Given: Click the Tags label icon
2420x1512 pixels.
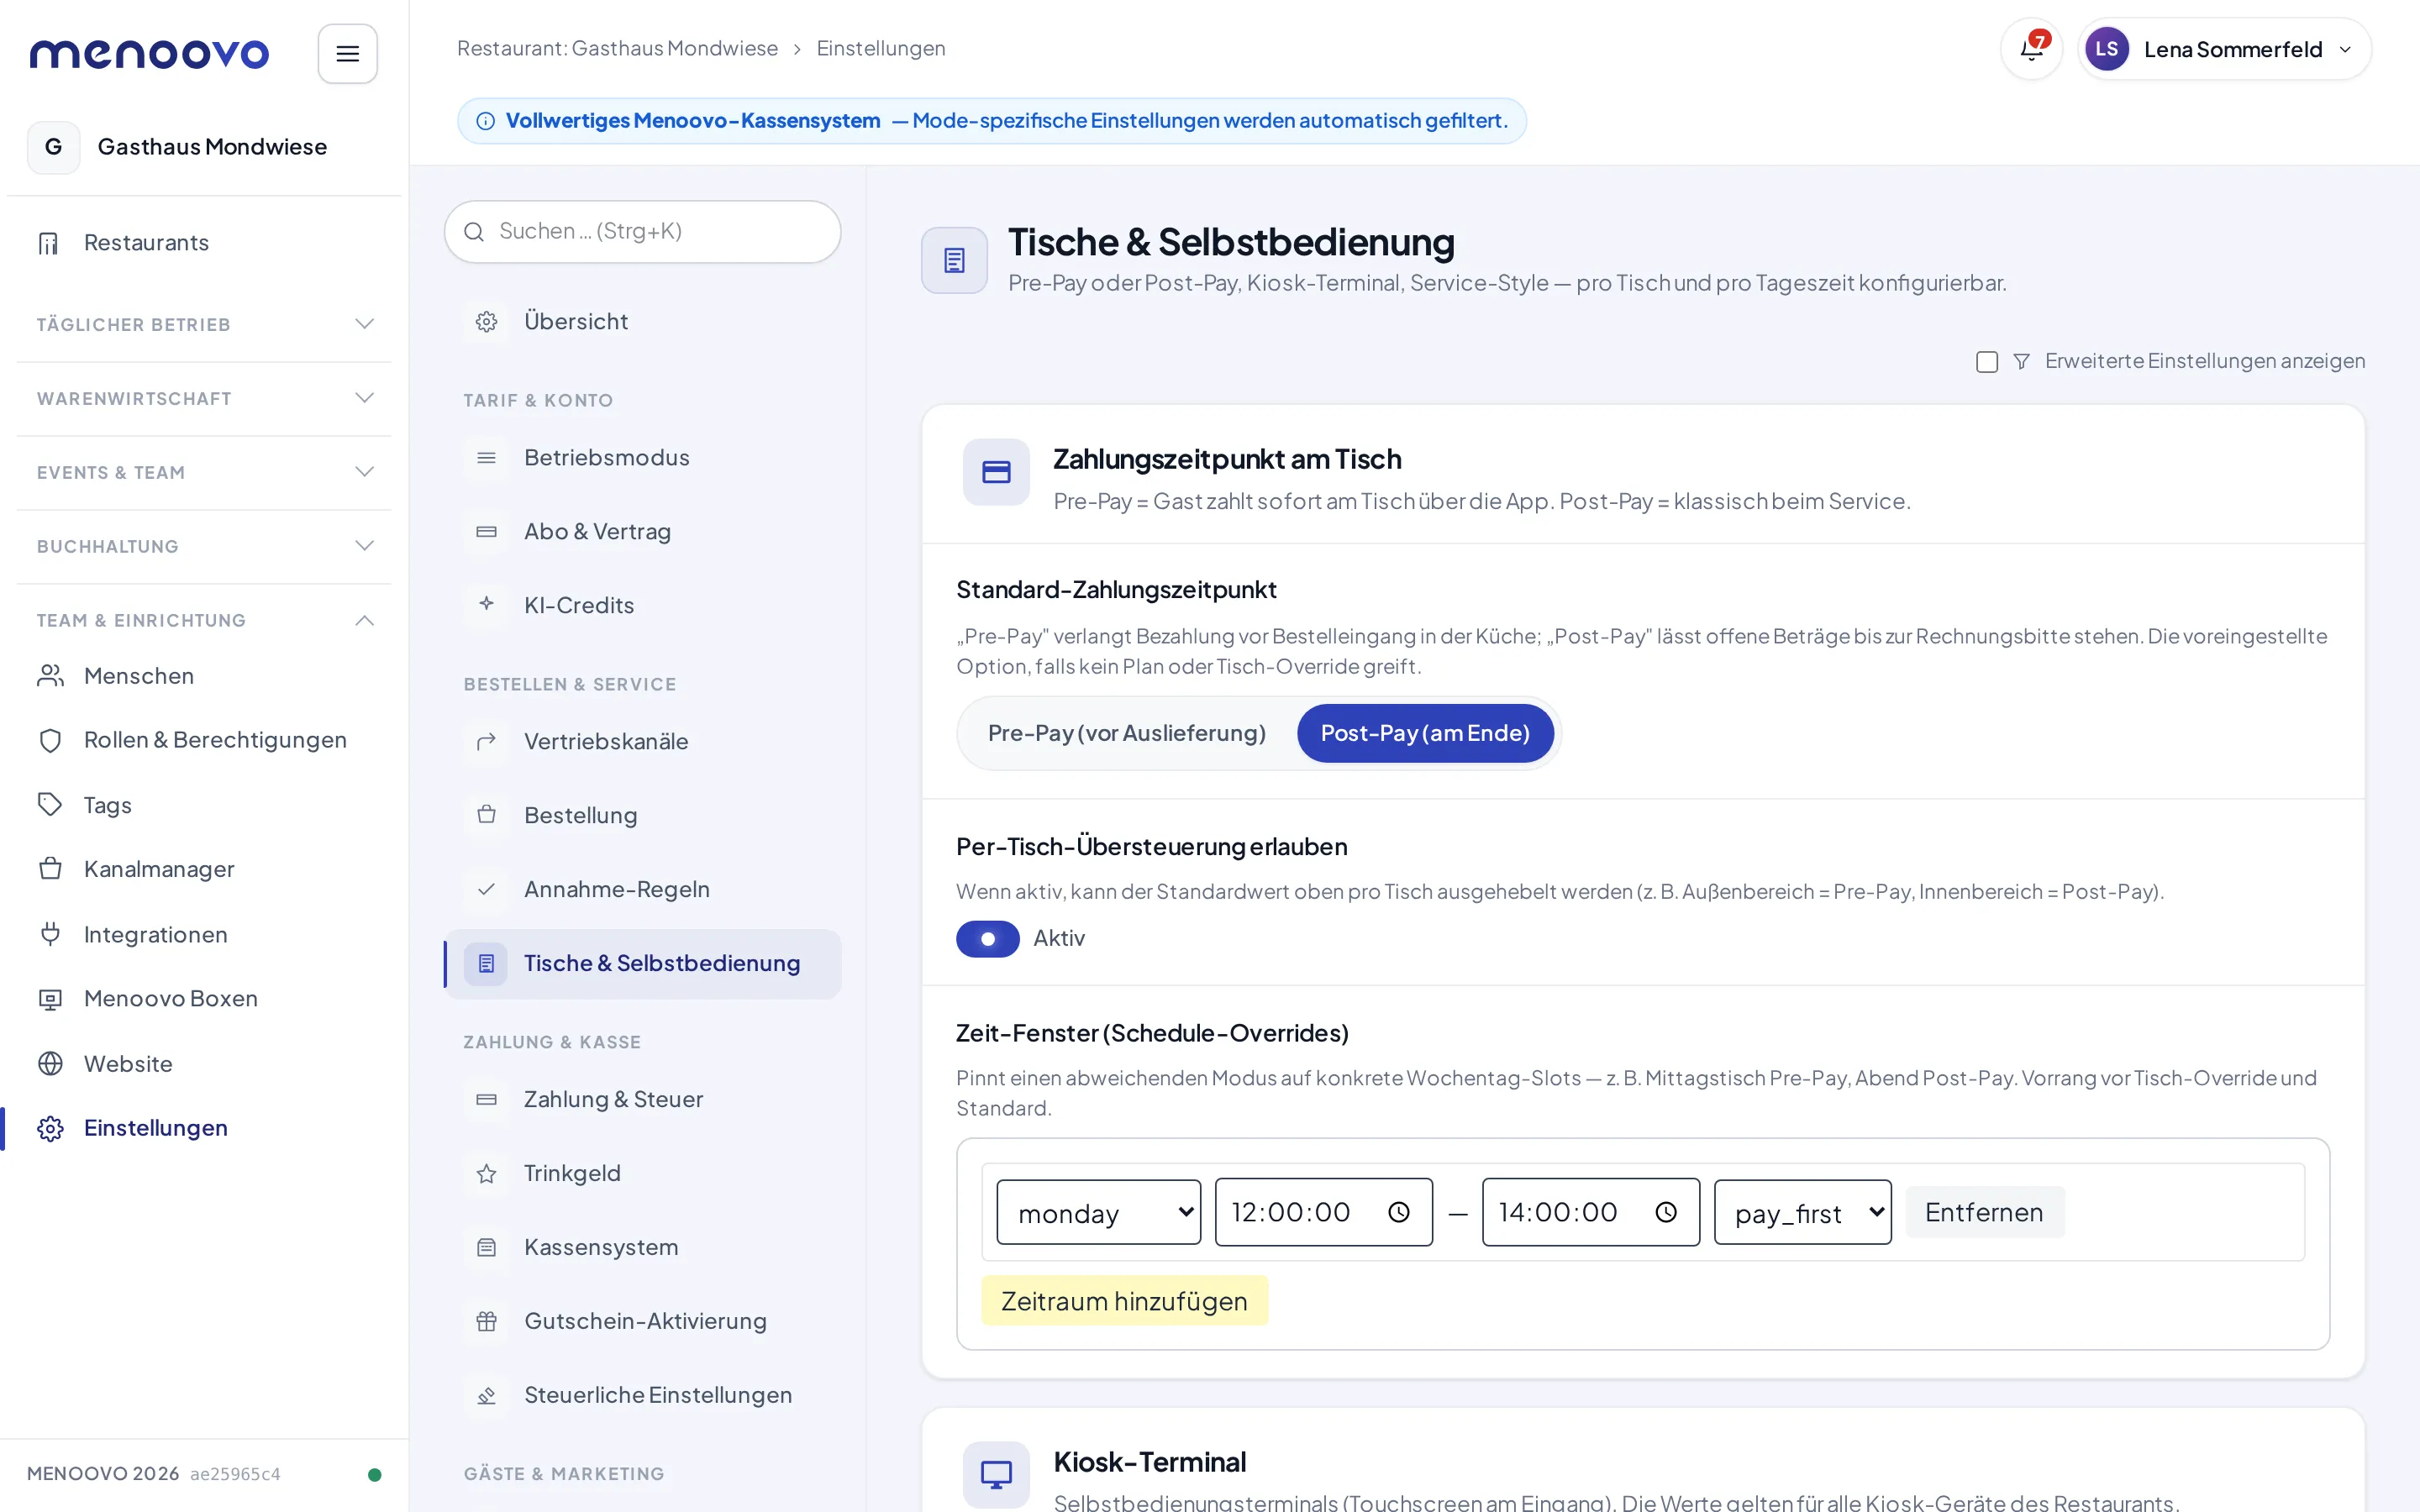Looking at the screenshot, I should pyautogui.click(x=50, y=805).
